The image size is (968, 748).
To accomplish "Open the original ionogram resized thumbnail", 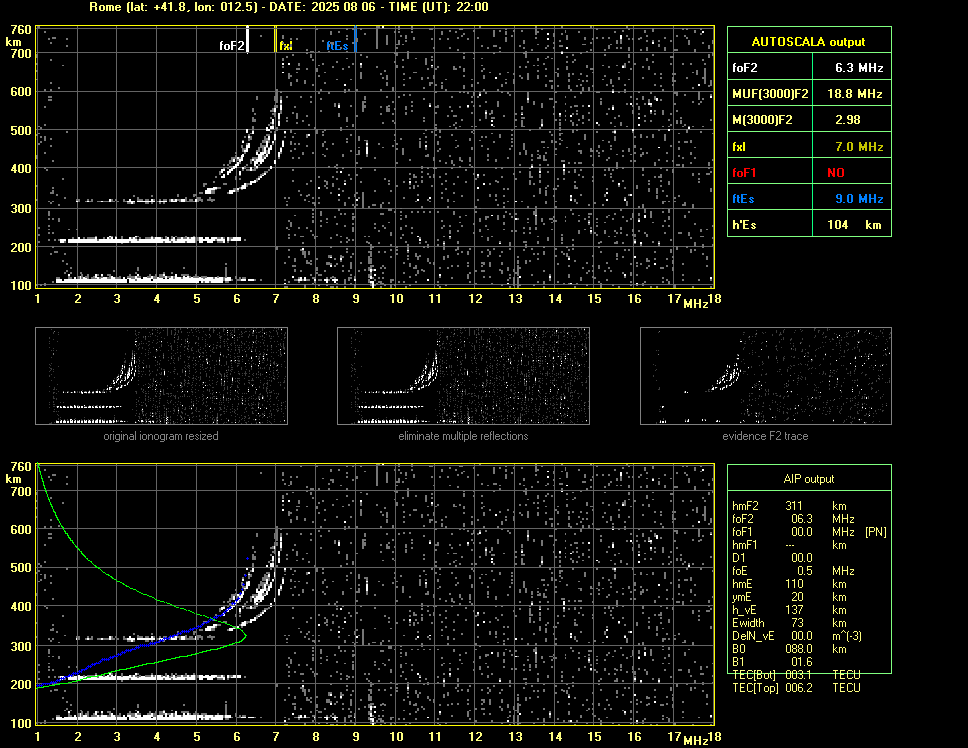I will pos(161,376).
